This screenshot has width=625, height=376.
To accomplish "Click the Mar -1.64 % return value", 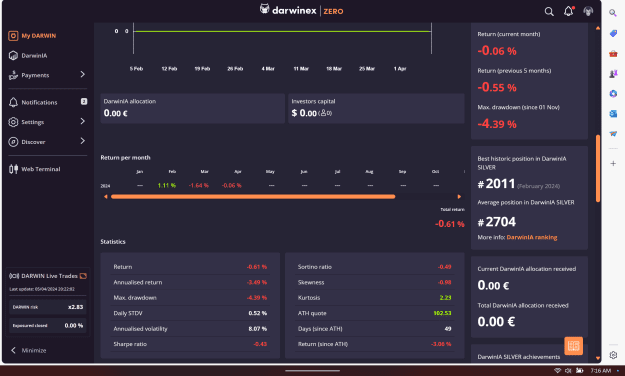I will coord(199,185).
